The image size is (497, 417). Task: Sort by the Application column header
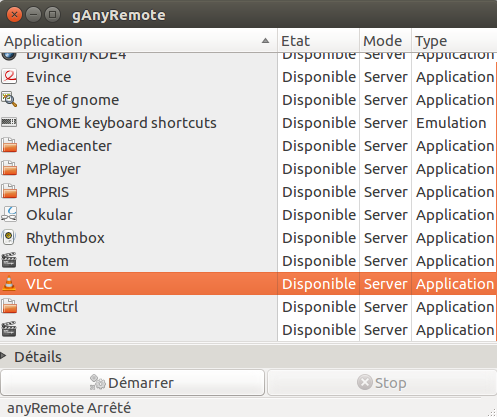[138, 41]
